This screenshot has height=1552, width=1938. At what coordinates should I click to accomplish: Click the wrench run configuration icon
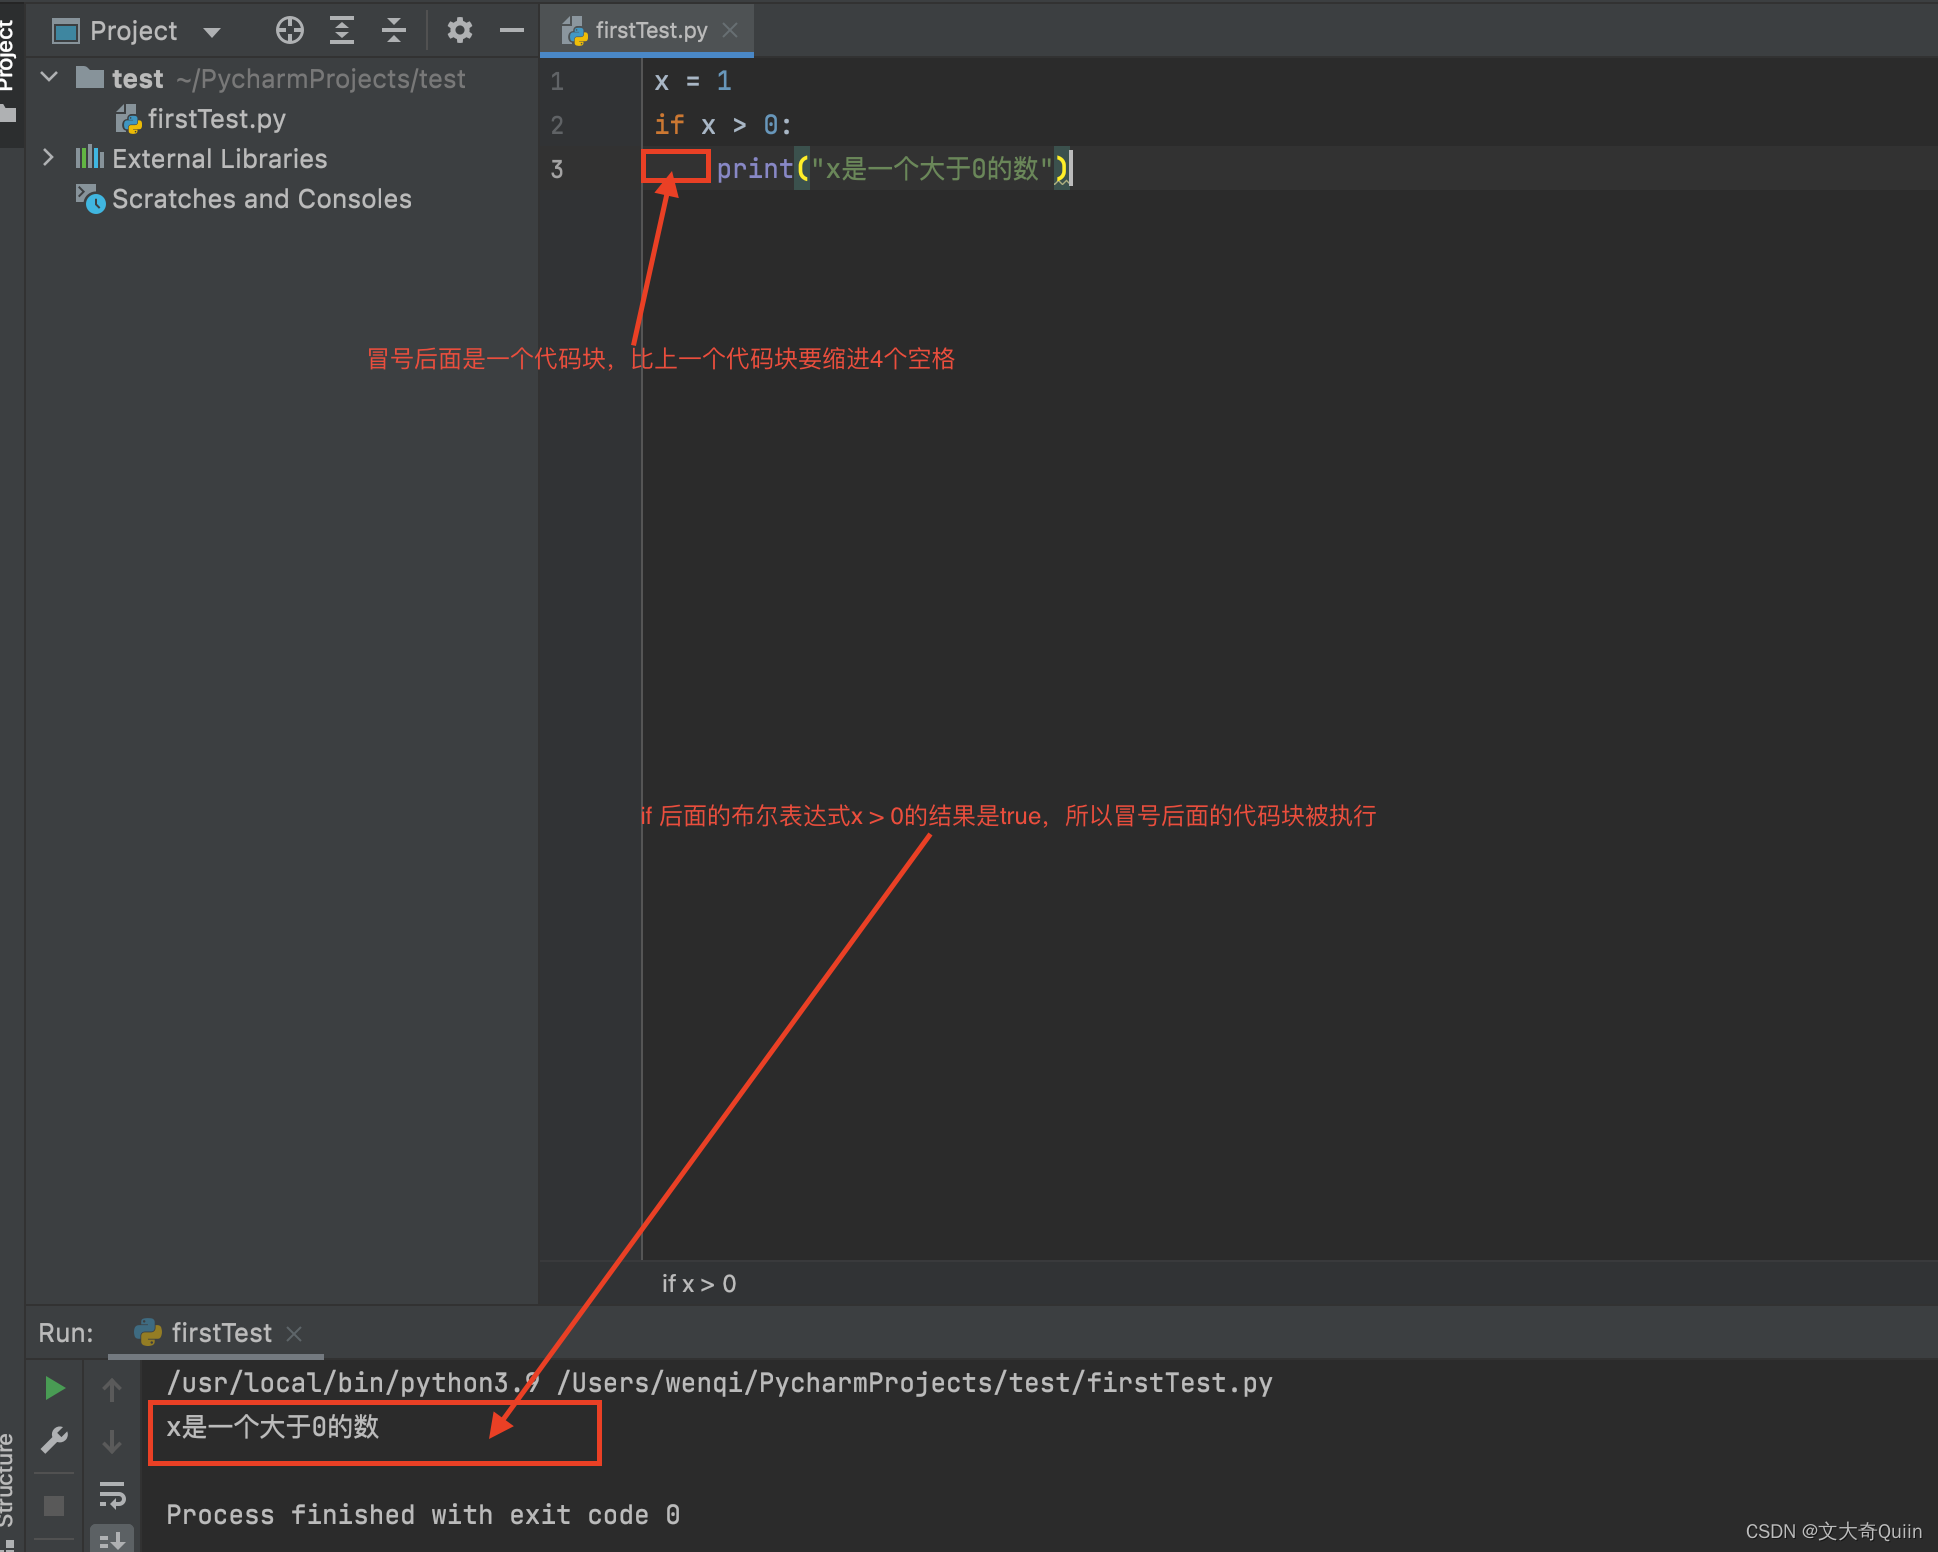click(54, 1441)
